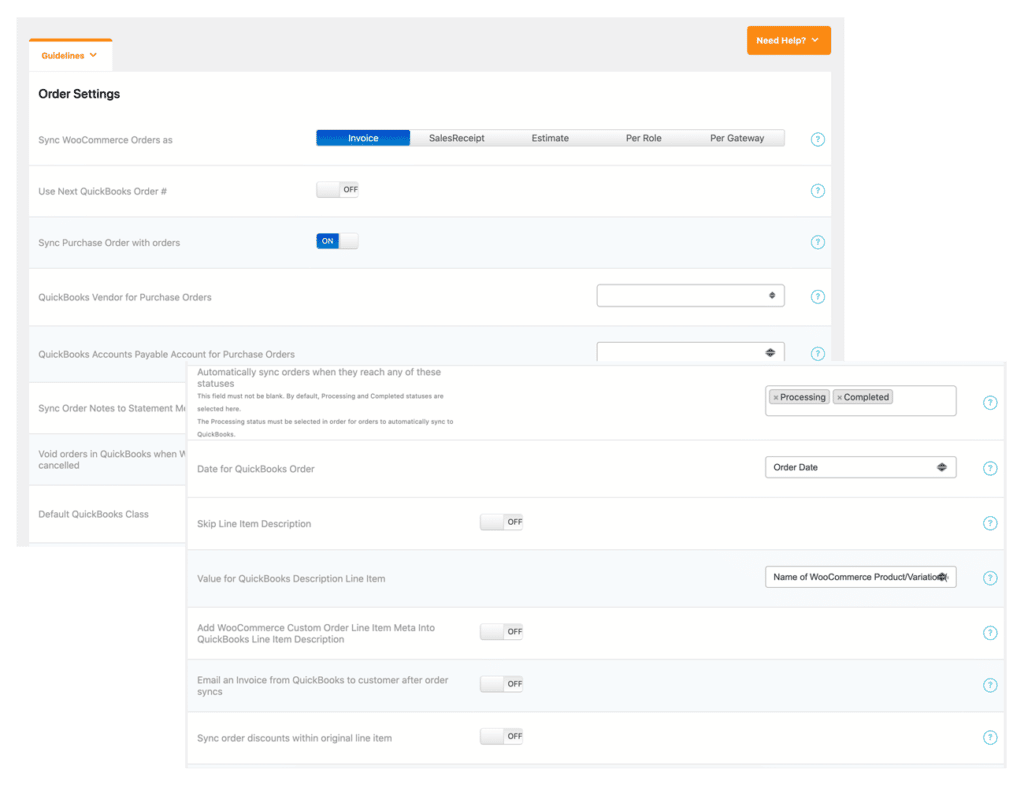Select Estimate as order sync type
This screenshot has width=1024, height=788.
point(550,138)
